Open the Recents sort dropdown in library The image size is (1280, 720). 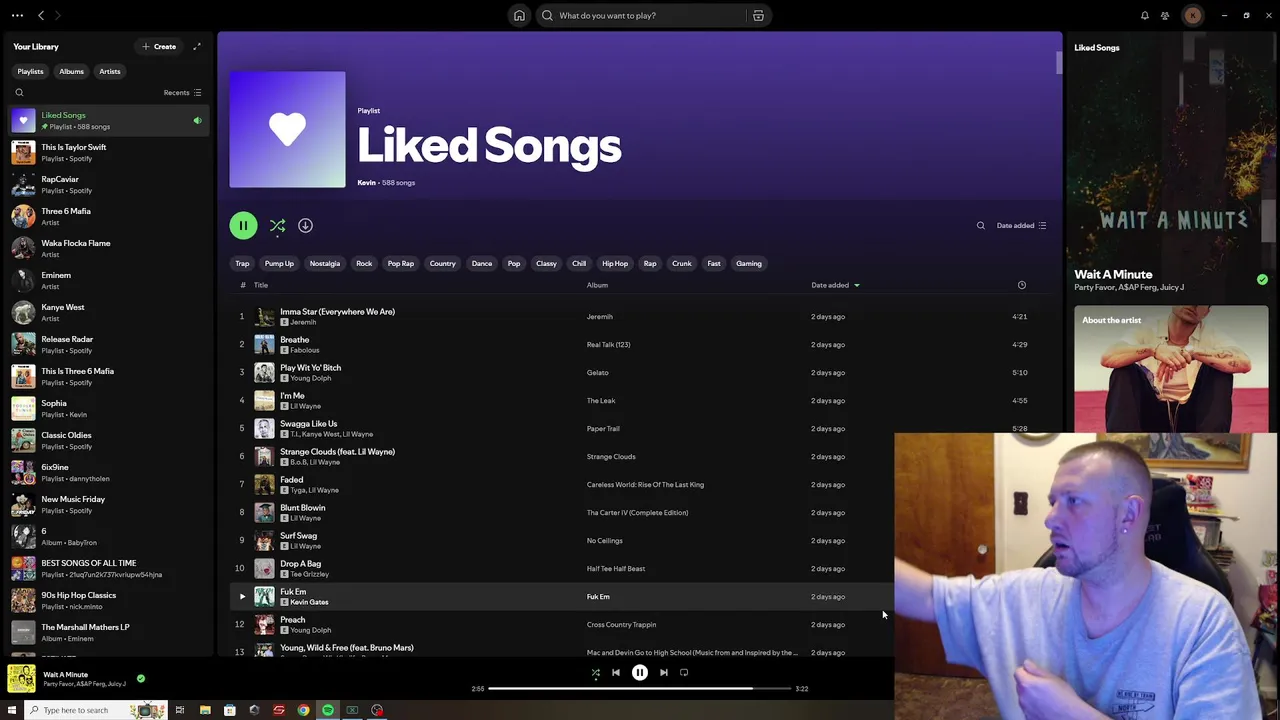(183, 92)
